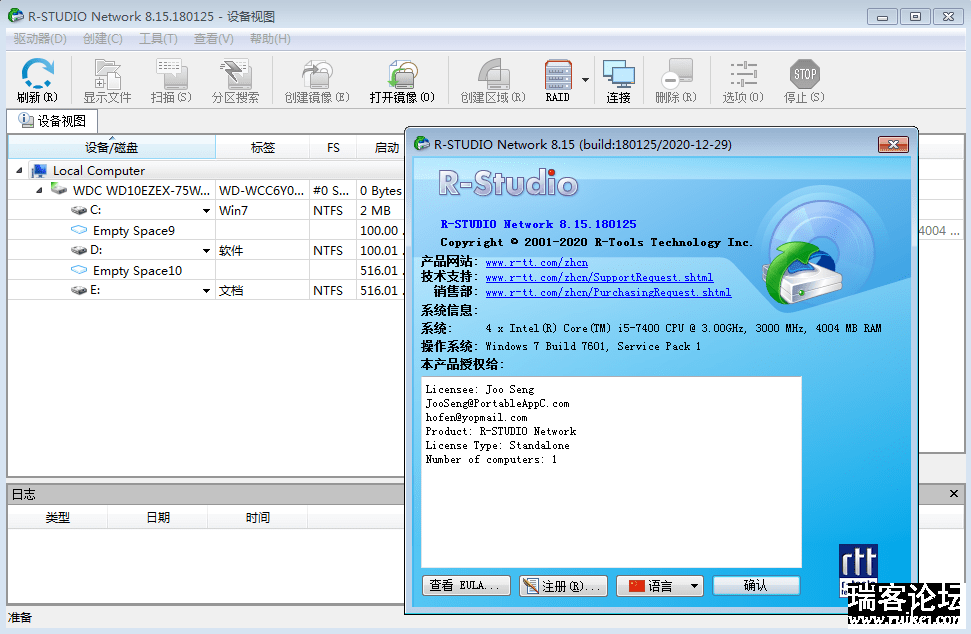
Task: Click the Partition Search (分区搜索) icon
Action: [235, 74]
